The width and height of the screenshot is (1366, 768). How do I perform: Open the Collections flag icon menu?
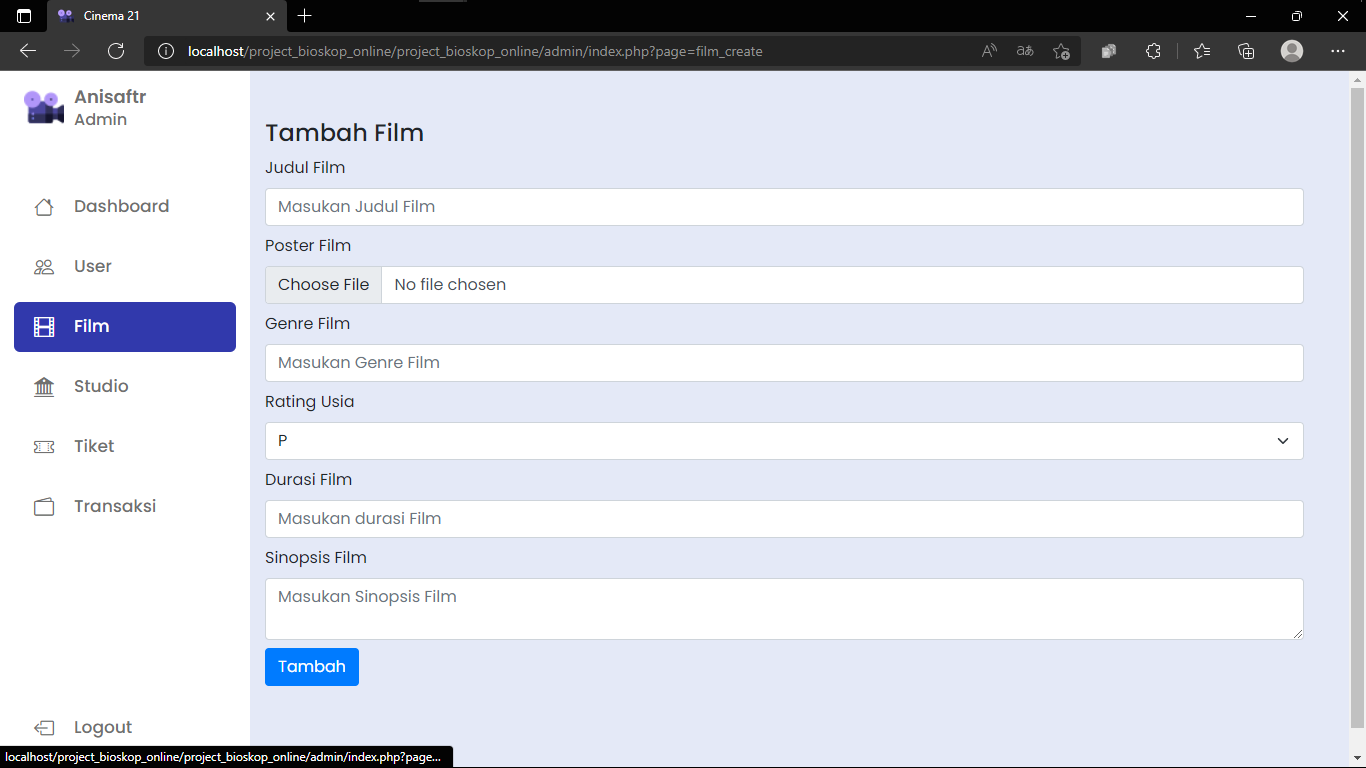1246,51
